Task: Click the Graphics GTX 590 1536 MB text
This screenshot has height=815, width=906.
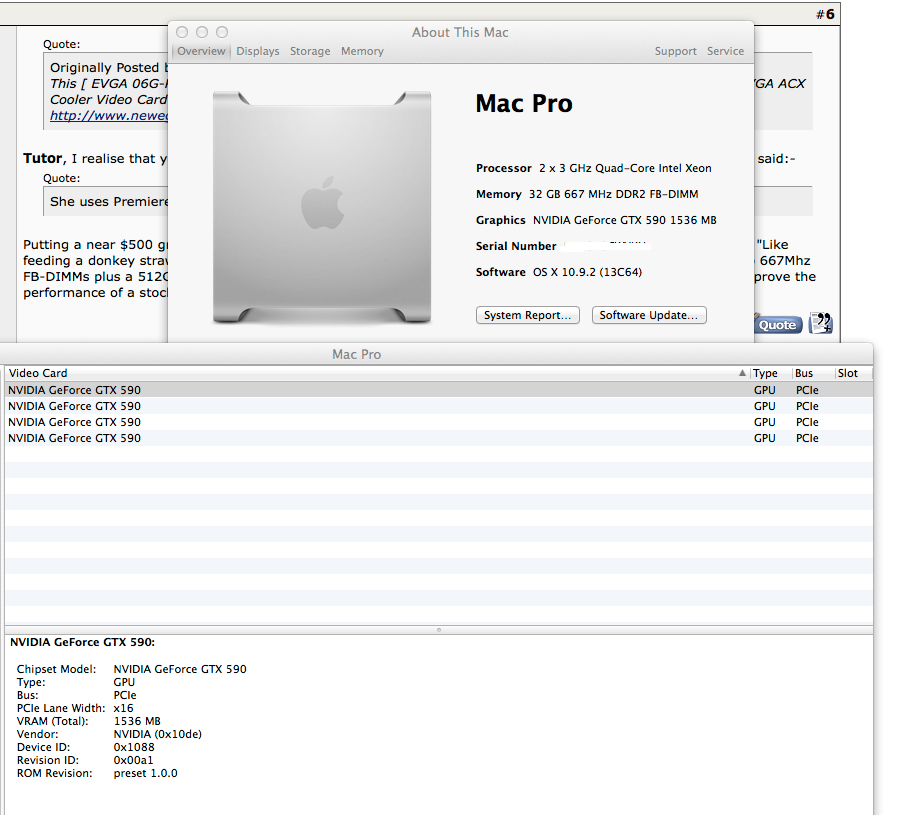Action: pyautogui.click(x=625, y=221)
